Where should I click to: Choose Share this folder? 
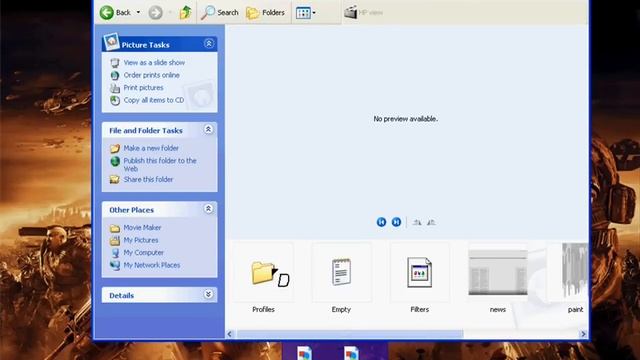pyautogui.click(x=148, y=179)
